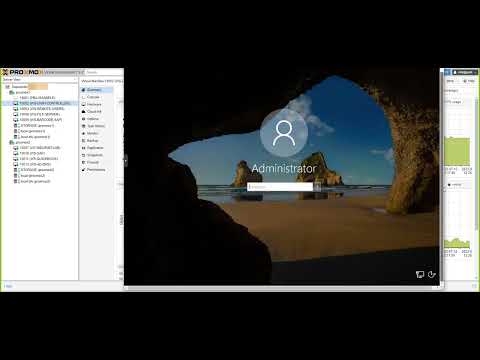This screenshot has width=480, height=360.
Task: Open the Summary section in VM menu
Action: (96, 90)
